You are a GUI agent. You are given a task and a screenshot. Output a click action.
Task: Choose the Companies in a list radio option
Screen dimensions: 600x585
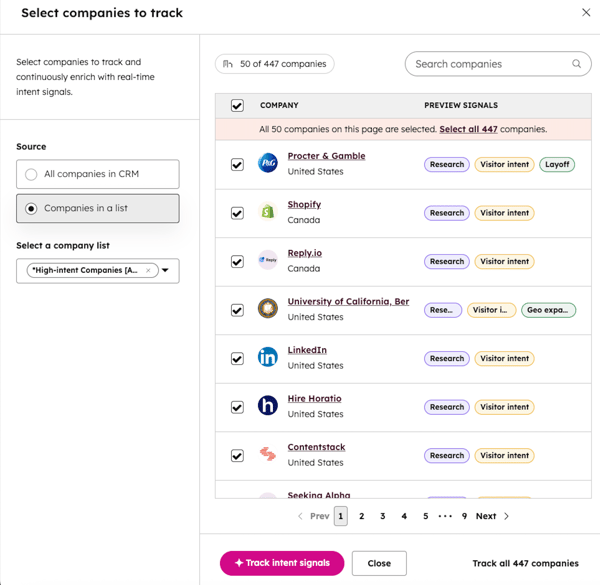point(32,208)
